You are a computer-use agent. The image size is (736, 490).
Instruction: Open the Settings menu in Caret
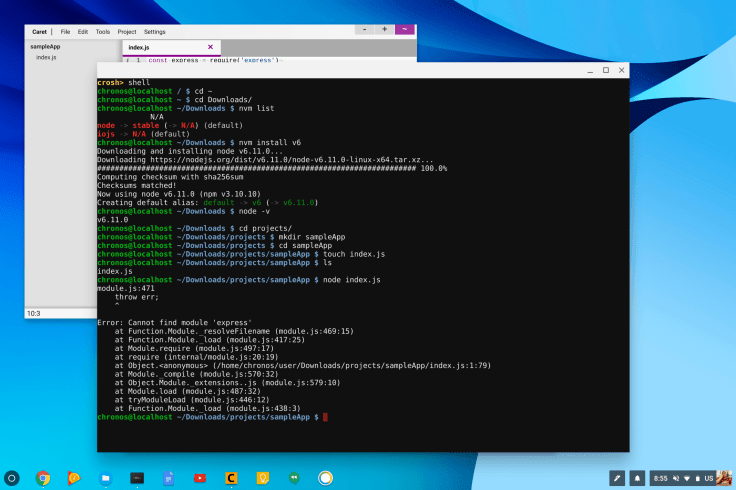155,32
